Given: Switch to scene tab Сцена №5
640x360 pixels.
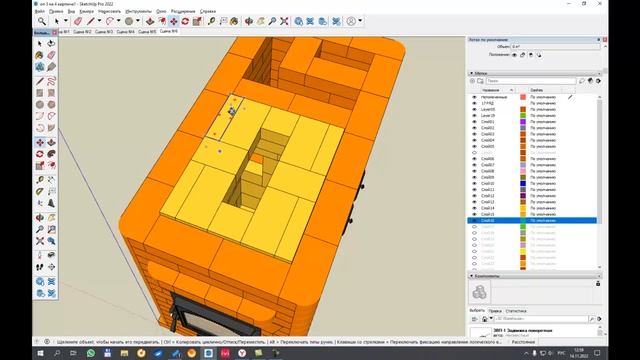Looking at the screenshot, I should click(147, 31).
